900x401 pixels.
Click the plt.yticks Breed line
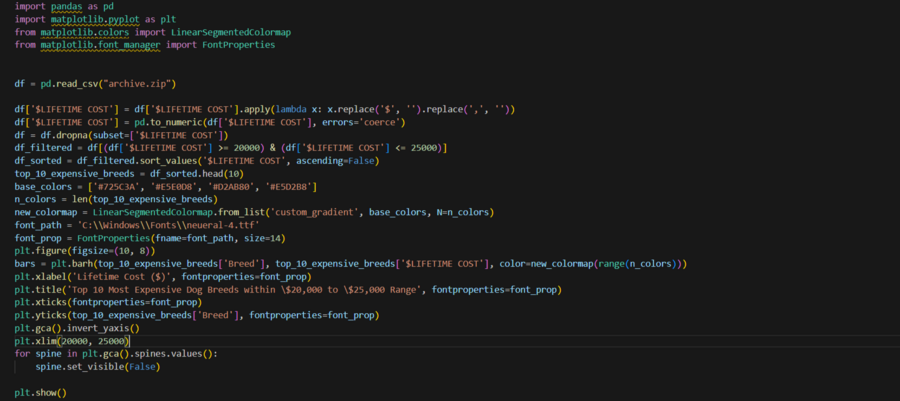click(197, 315)
